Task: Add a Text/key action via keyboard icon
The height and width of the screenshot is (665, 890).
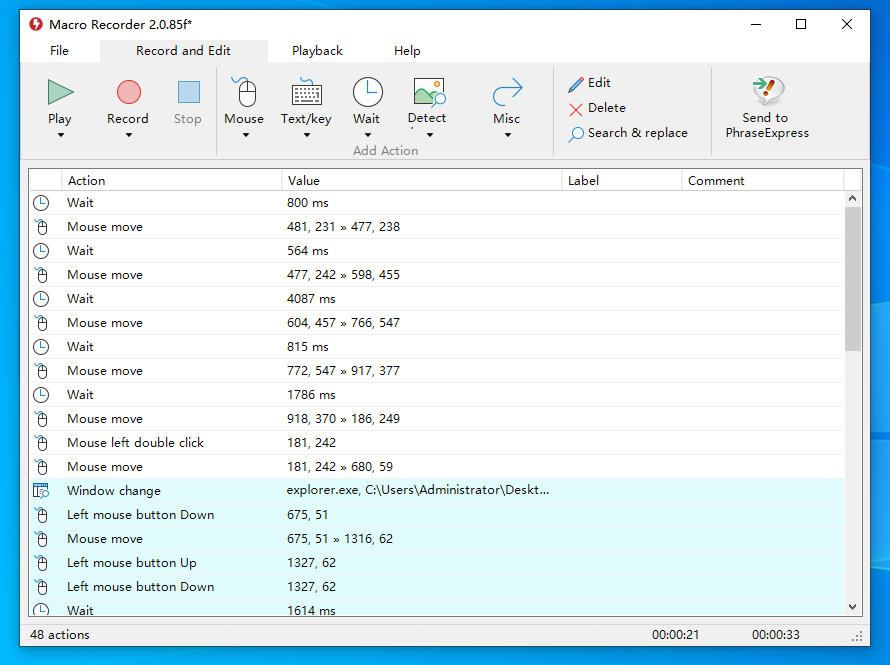Action: coord(307,92)
